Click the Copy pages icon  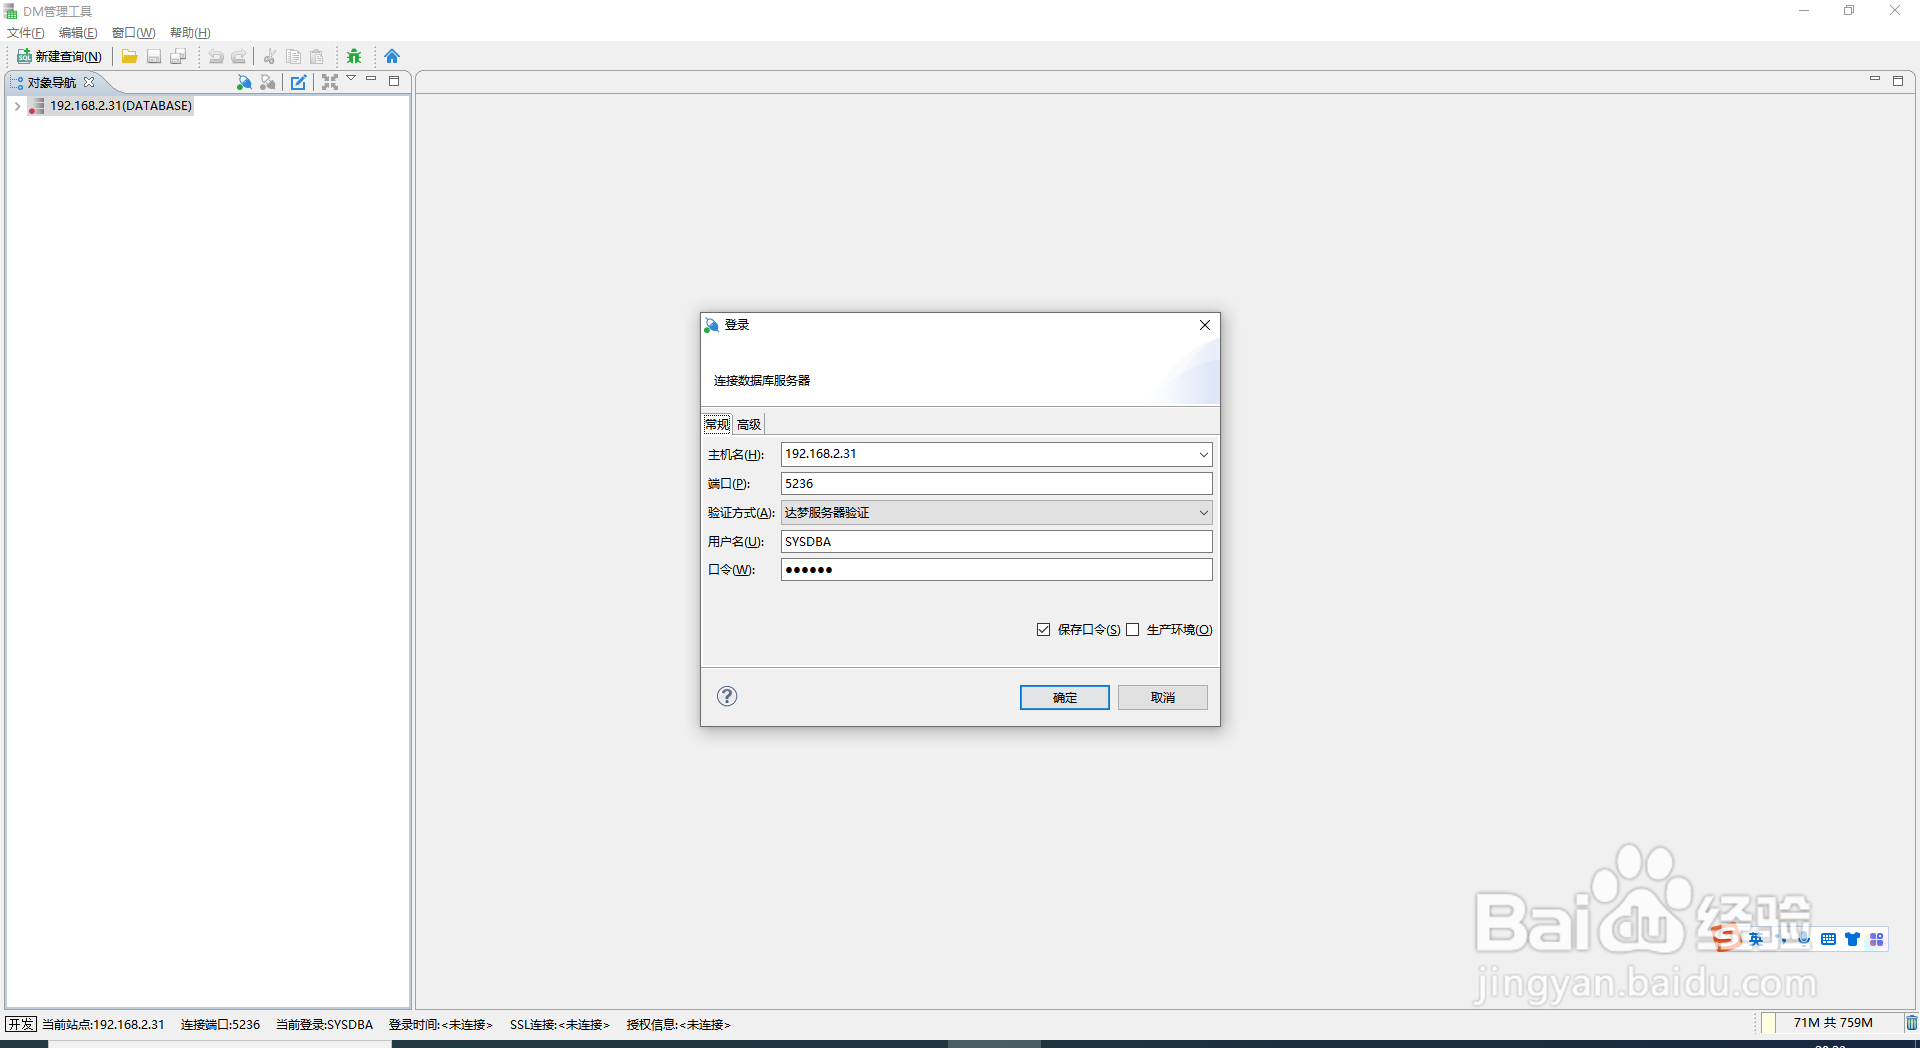pos(293,56)
